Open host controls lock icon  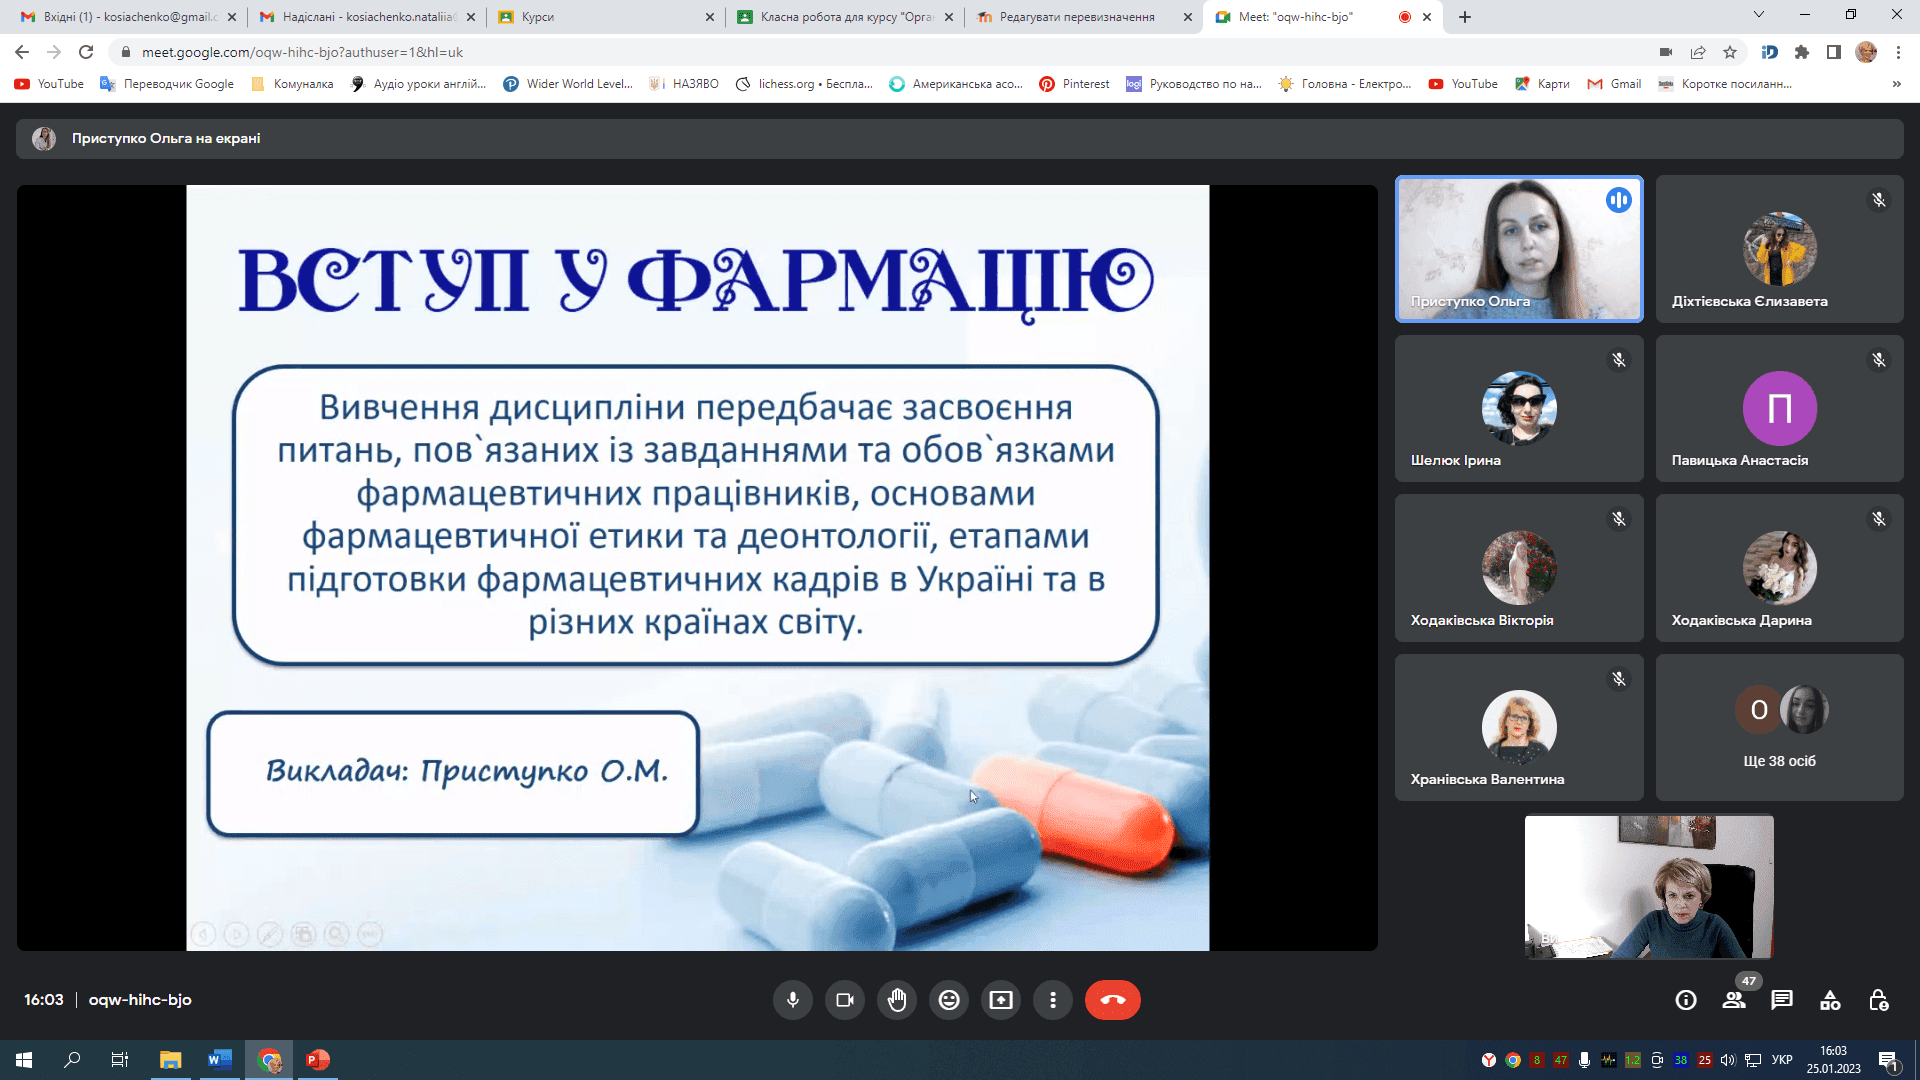click(1878, 1000)
